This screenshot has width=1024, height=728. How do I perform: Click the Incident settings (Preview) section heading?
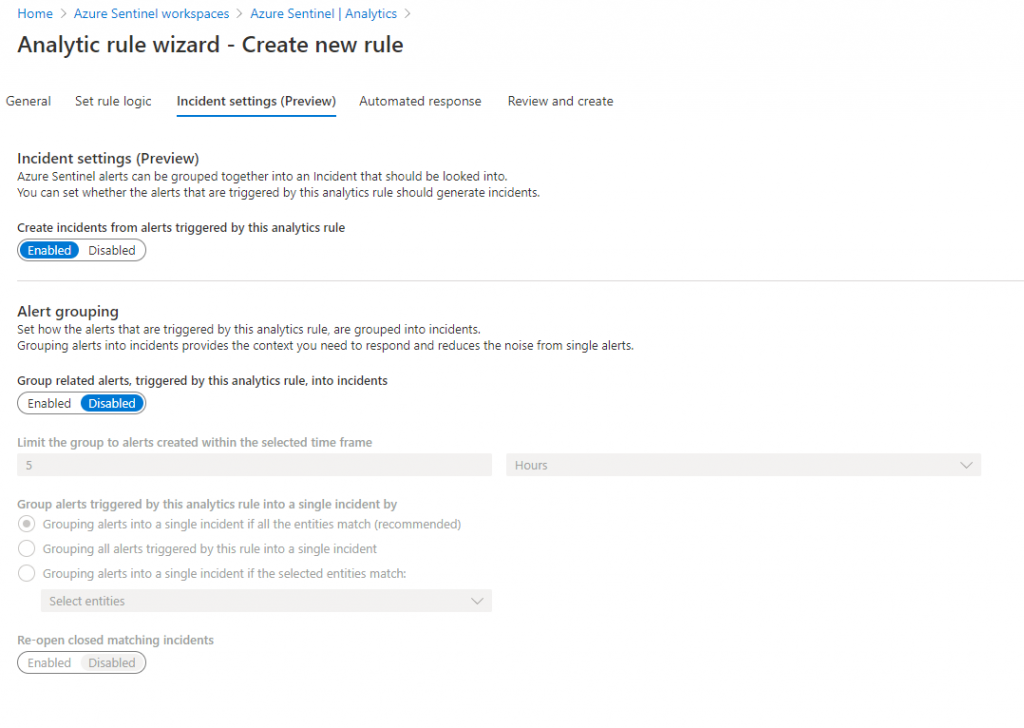tap(108, 159)
